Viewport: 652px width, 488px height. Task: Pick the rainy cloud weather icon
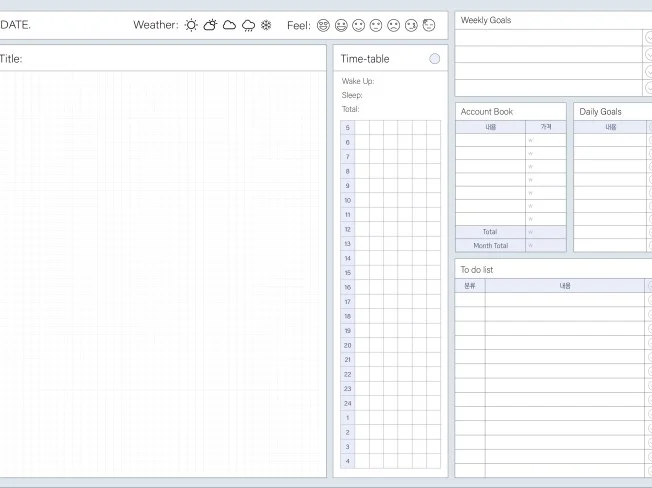248,25
